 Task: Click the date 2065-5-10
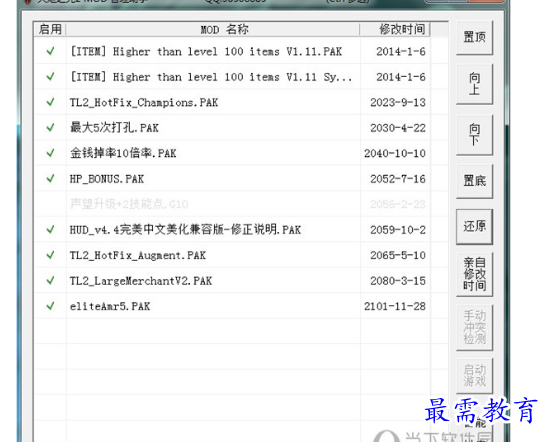coord(398,255)
